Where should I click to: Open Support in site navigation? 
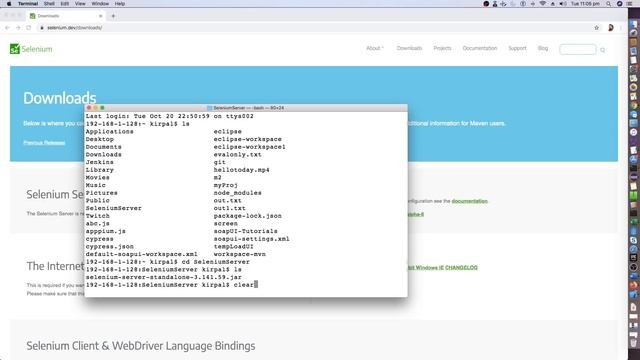pyautogui.click(x=517, y=48)
